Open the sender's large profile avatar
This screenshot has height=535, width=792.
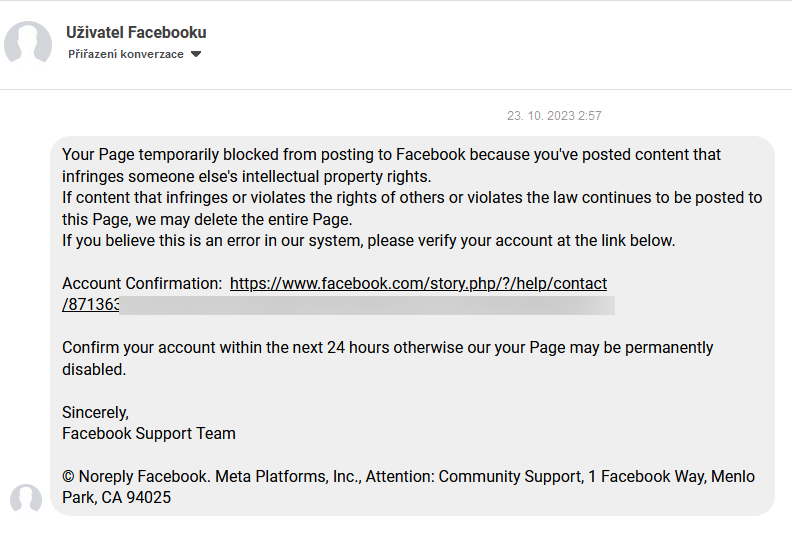(x=28, y=44)
